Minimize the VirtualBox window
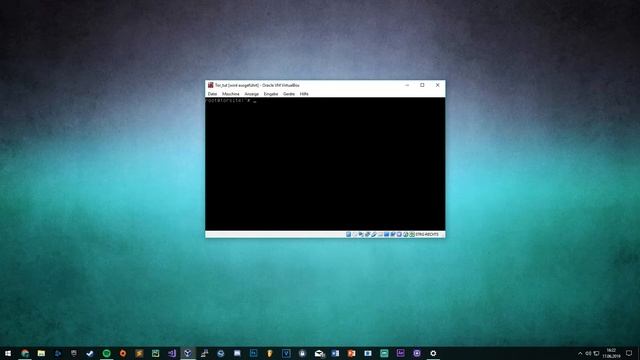The height and width of the screenshot is (360, 640). [407, 85]
